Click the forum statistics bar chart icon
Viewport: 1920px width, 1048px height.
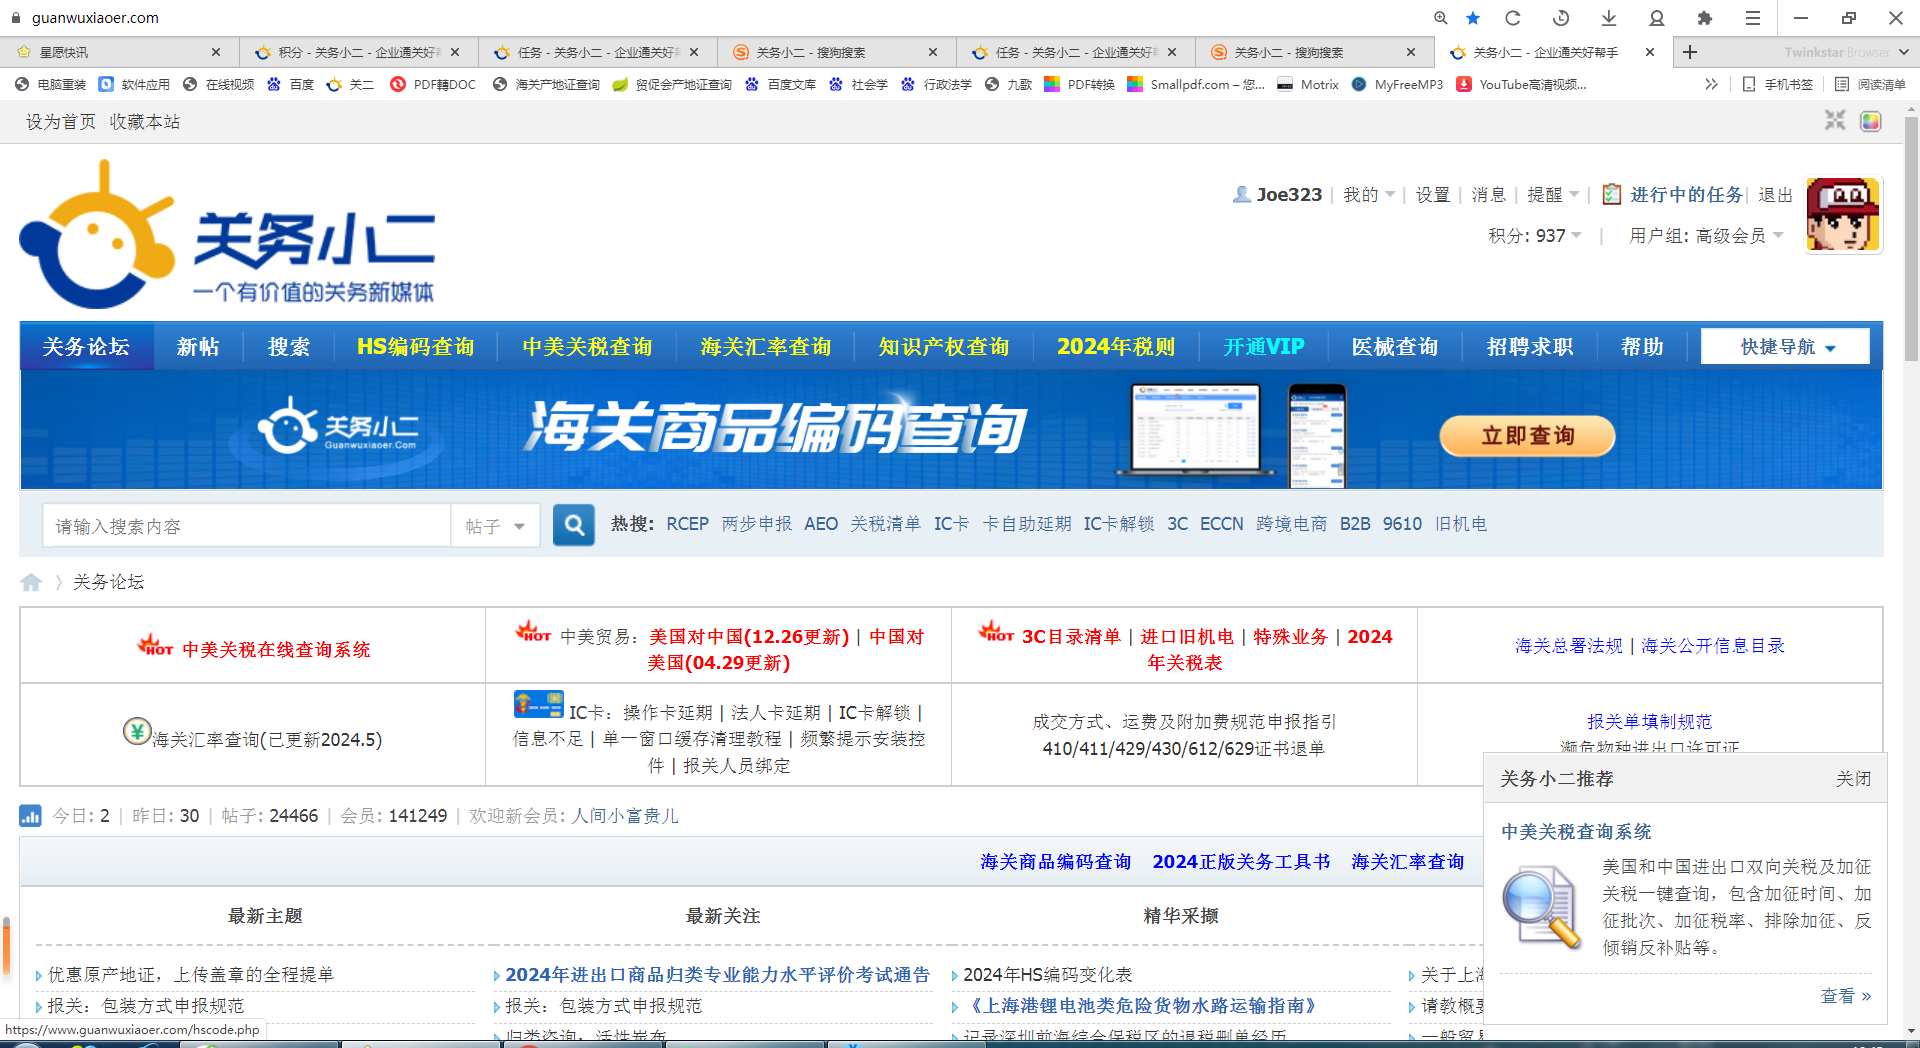[30, 816]
